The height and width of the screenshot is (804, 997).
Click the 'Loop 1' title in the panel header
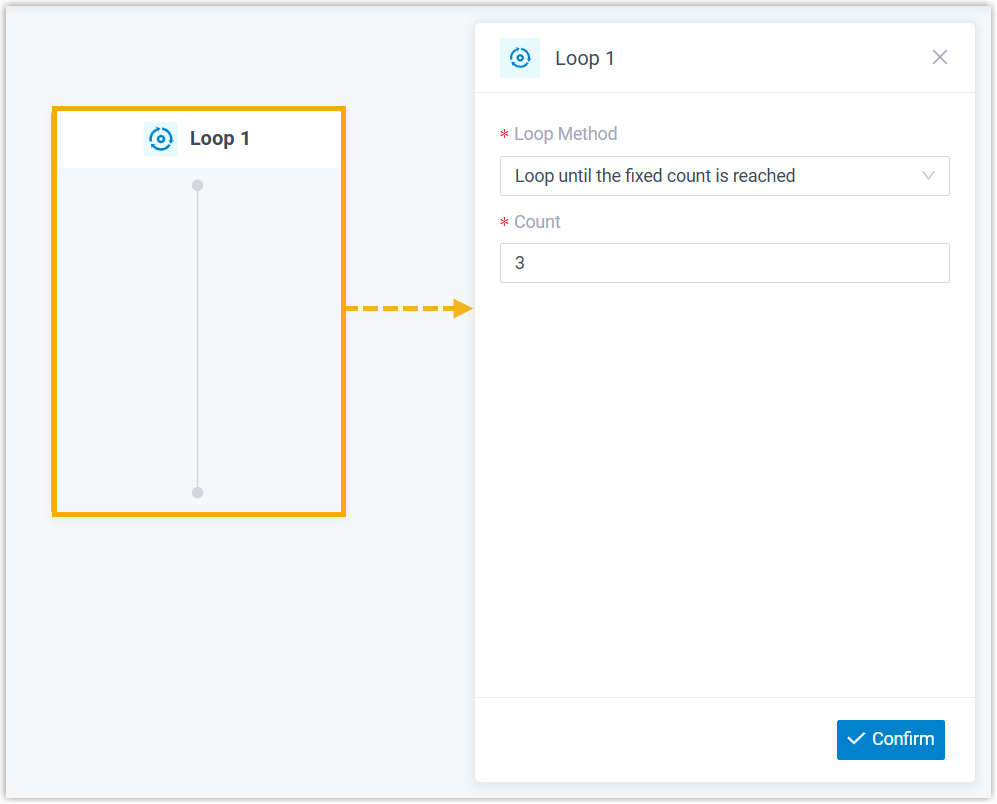click(x=585, y=58)
